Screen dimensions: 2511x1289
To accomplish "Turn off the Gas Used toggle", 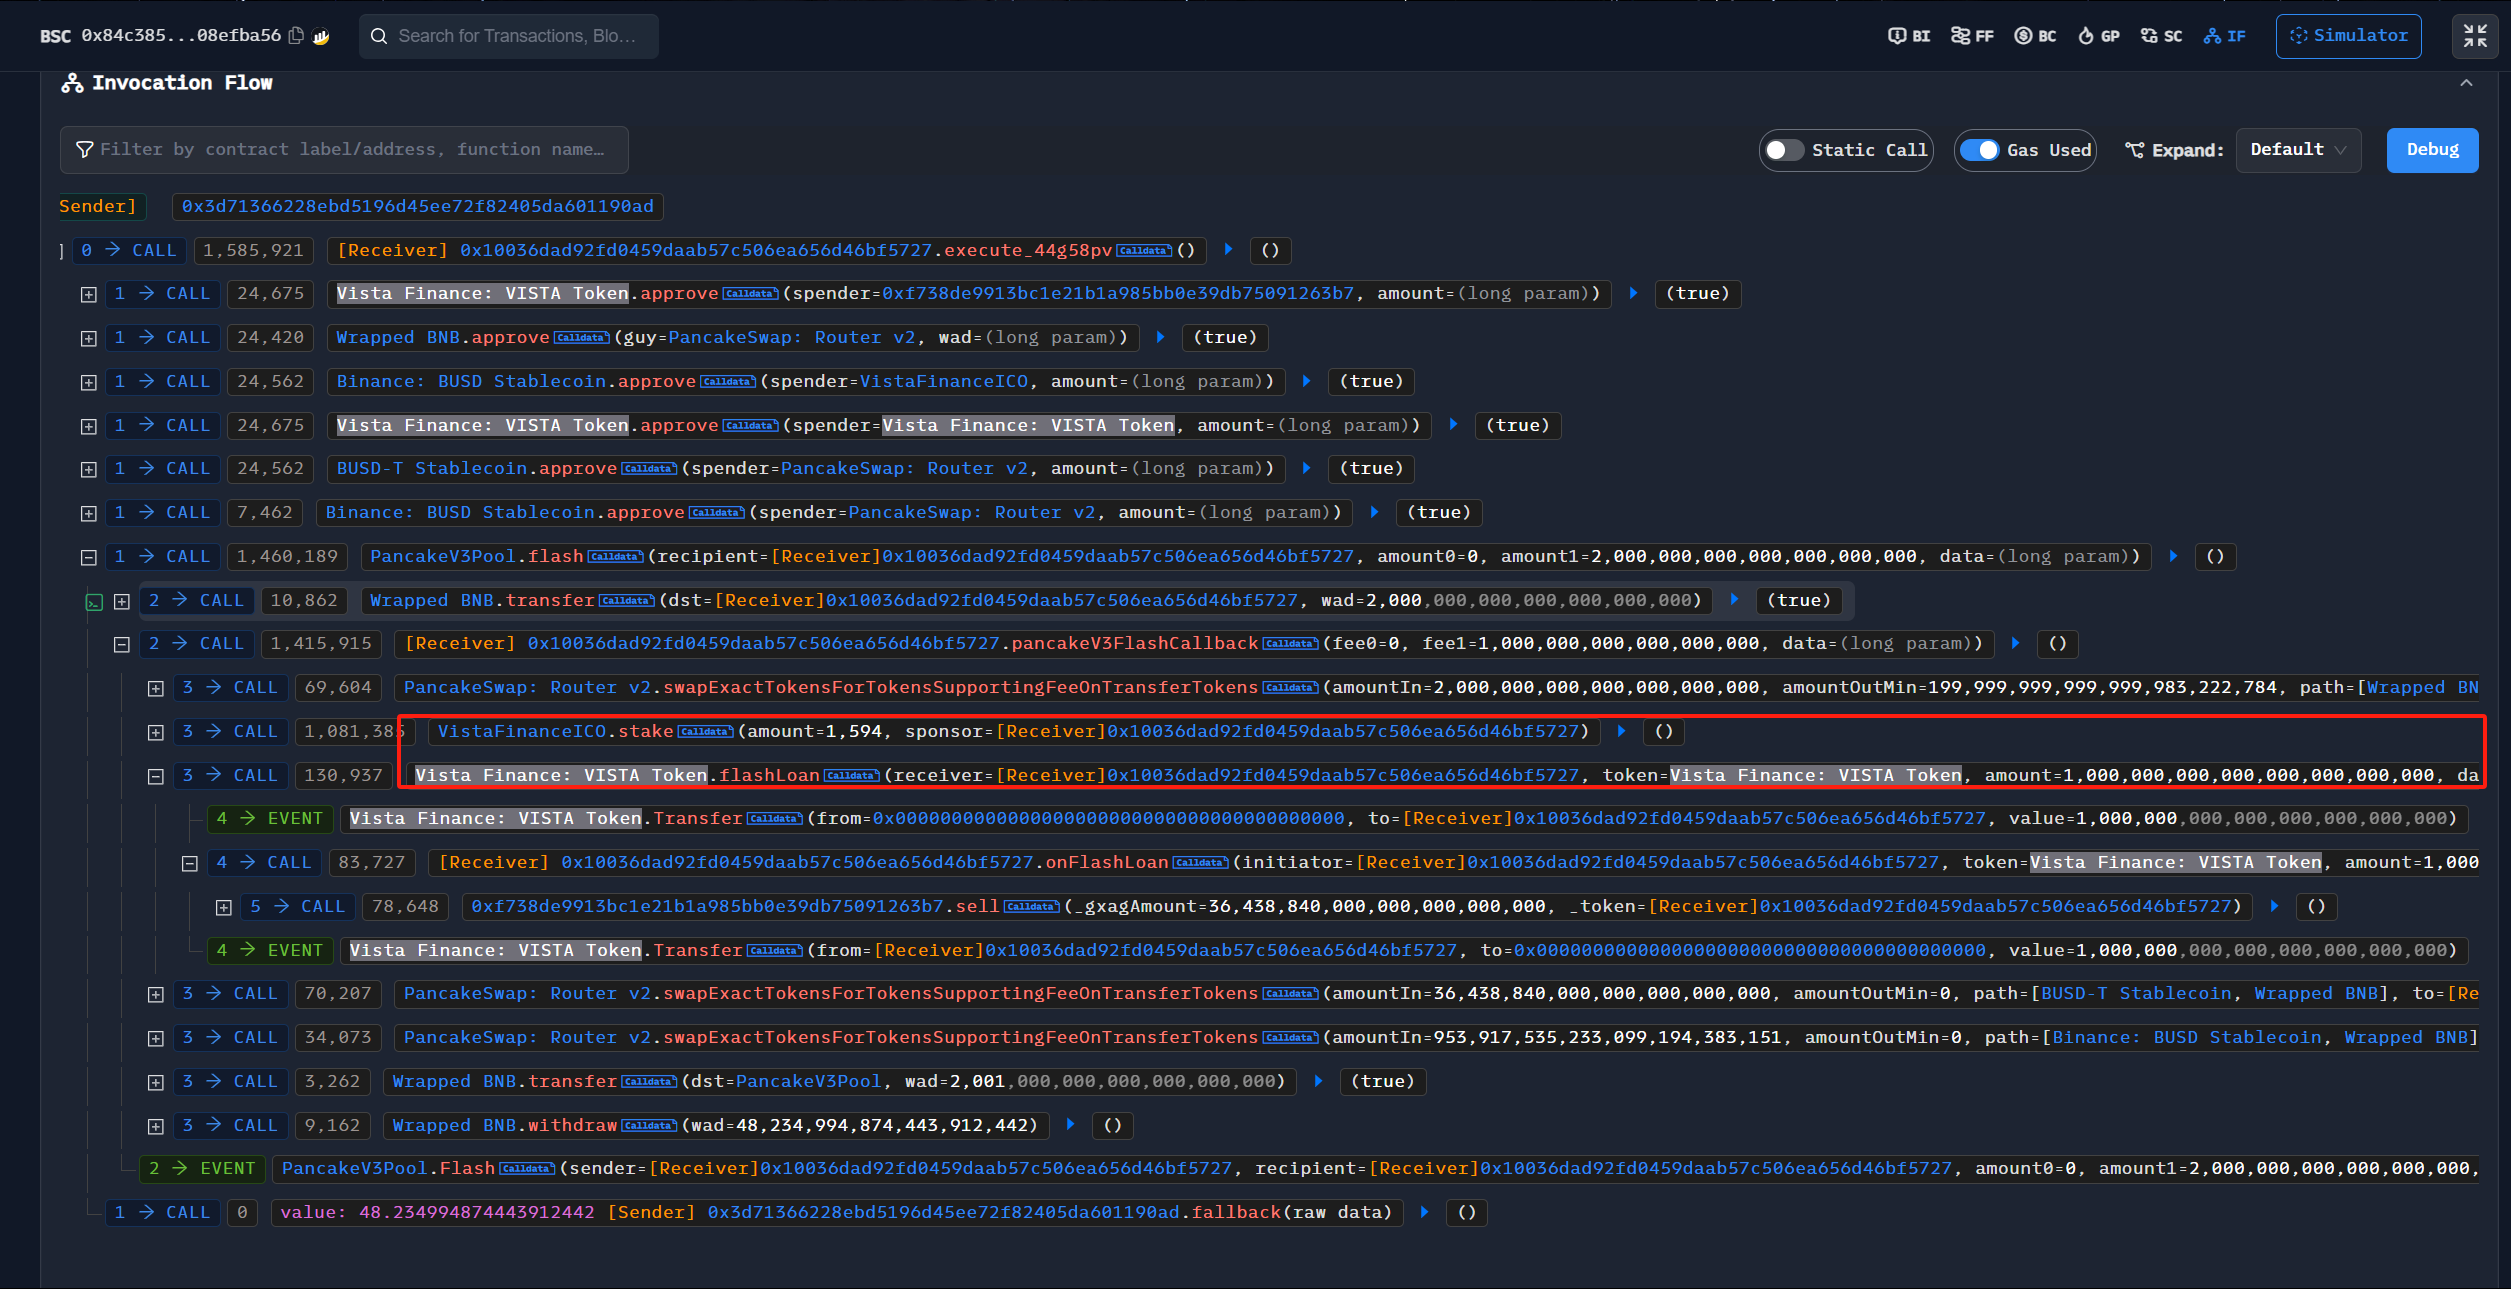I will click(x=1979, y=150).
